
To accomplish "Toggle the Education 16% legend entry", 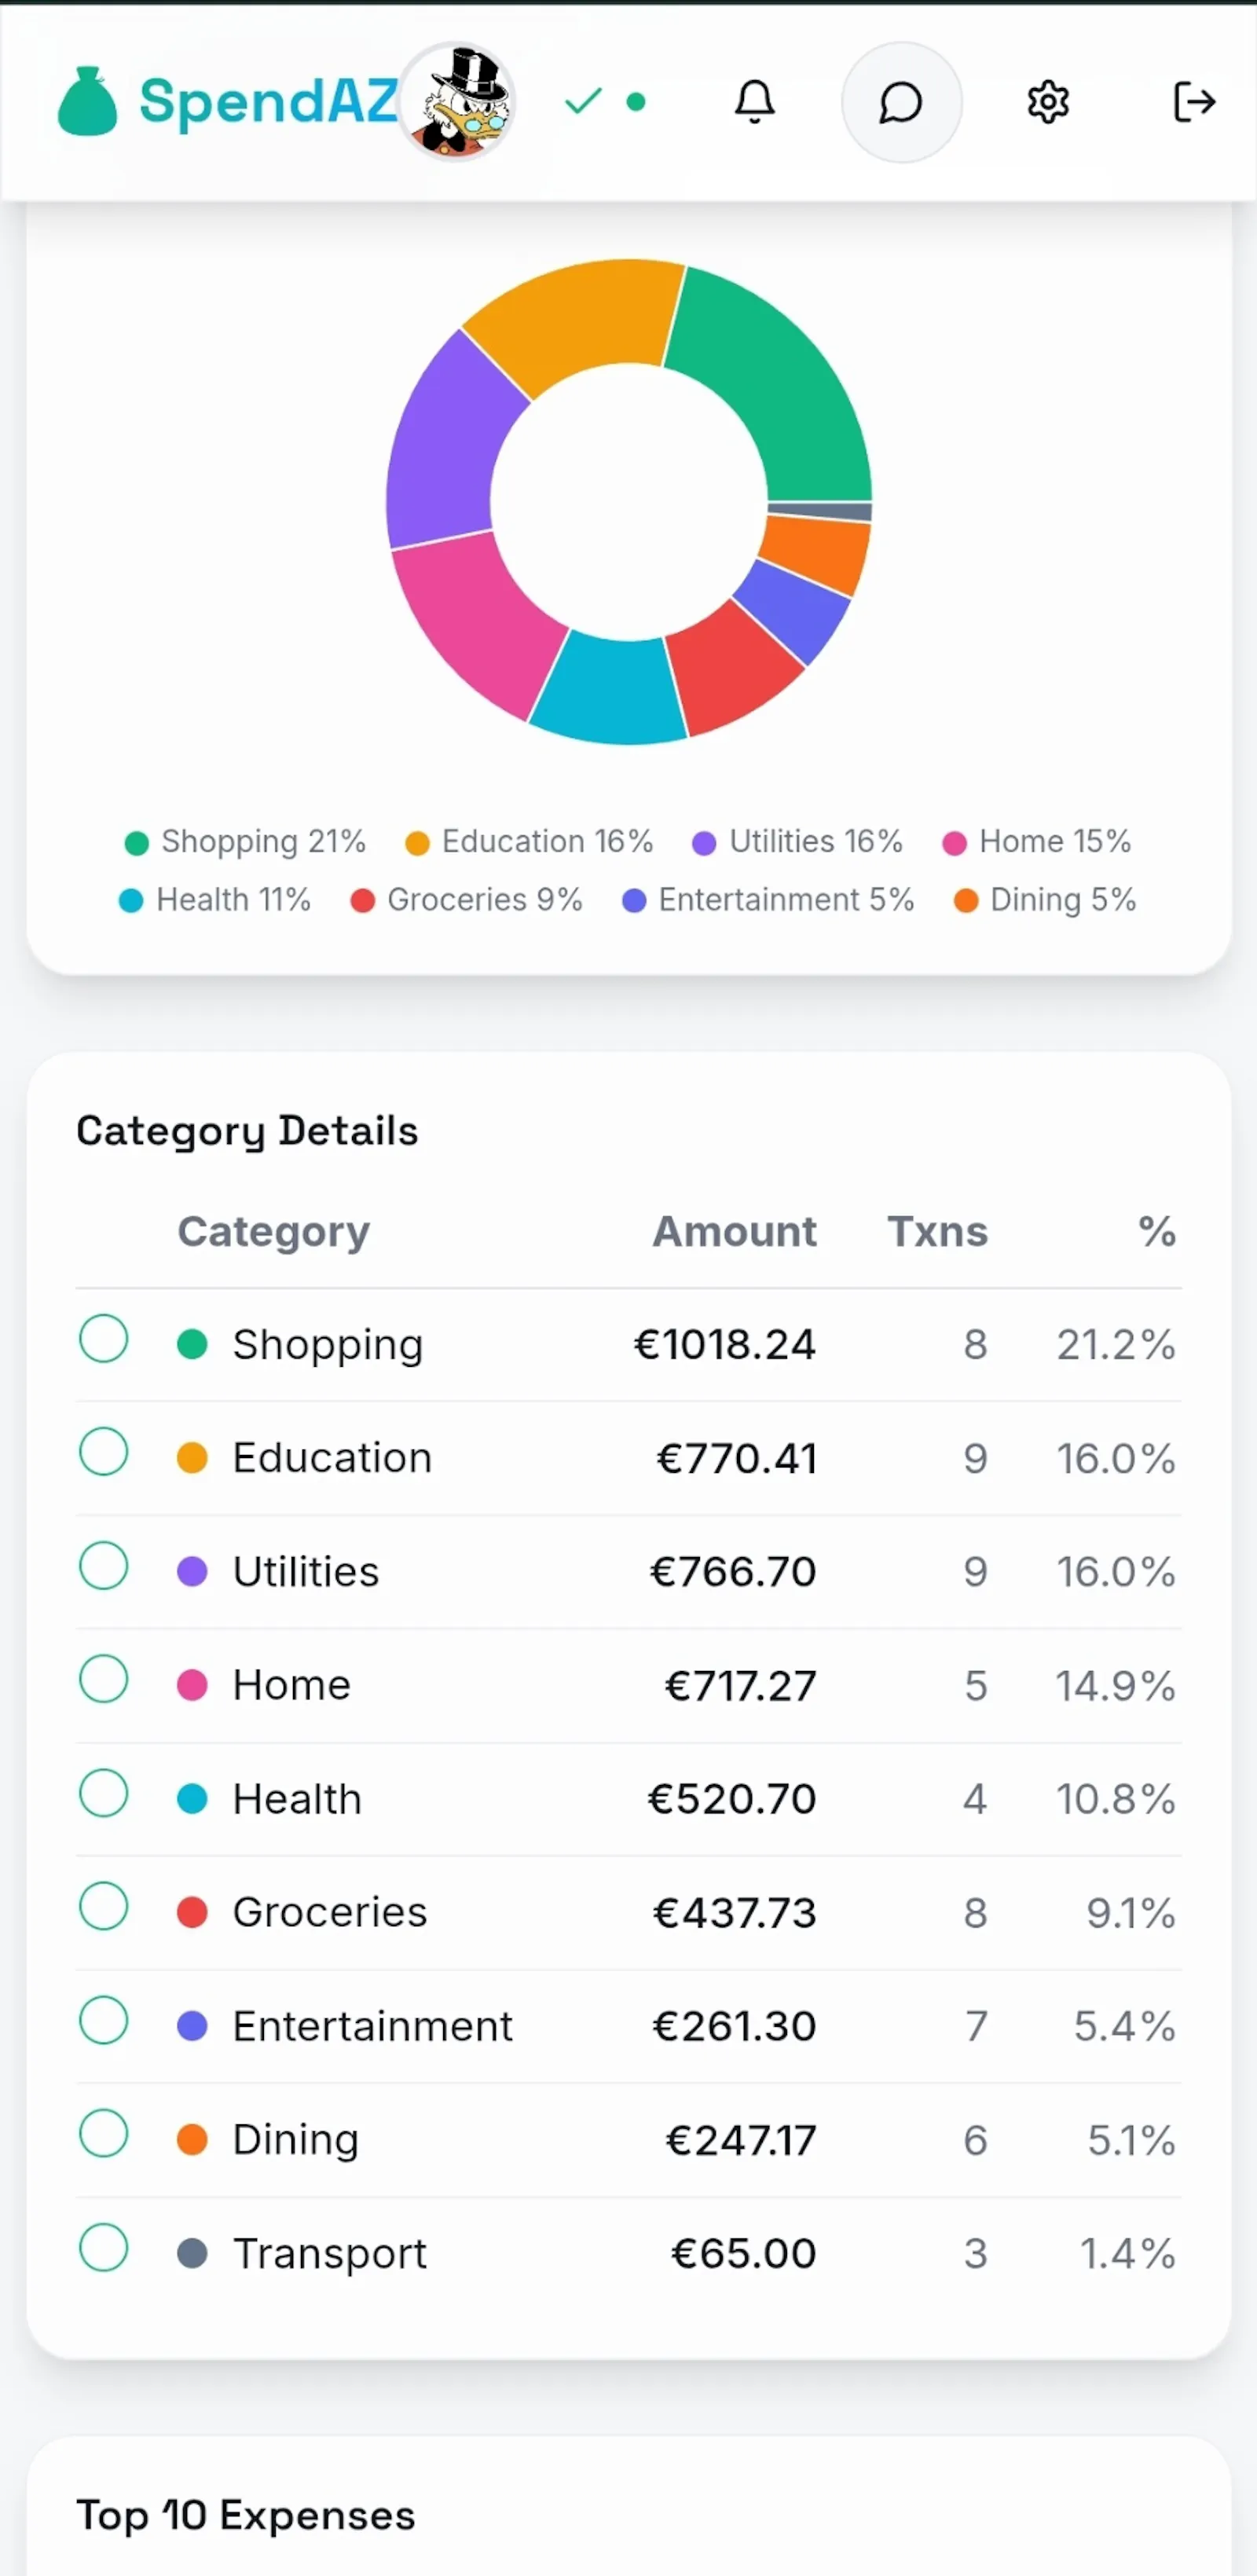I will coord(529,842).
